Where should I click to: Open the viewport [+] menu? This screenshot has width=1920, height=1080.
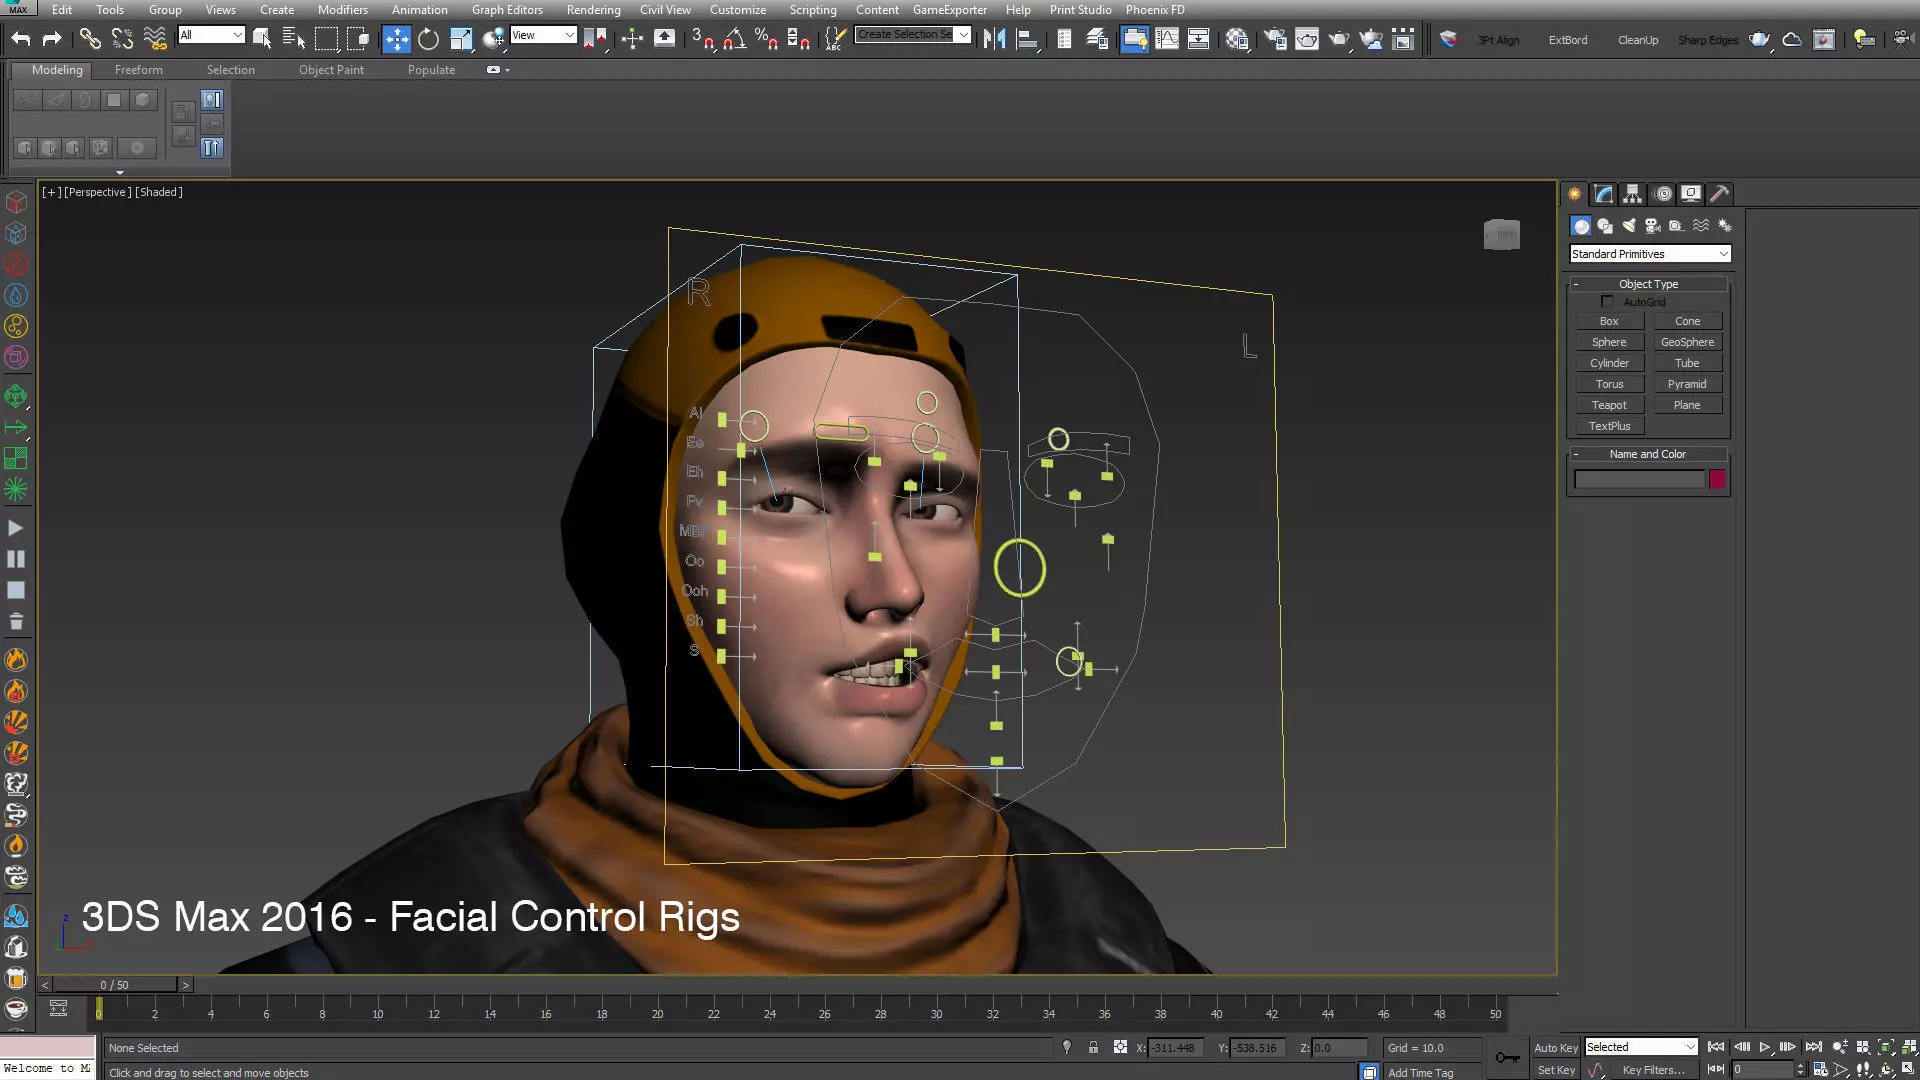click(50, 192)
